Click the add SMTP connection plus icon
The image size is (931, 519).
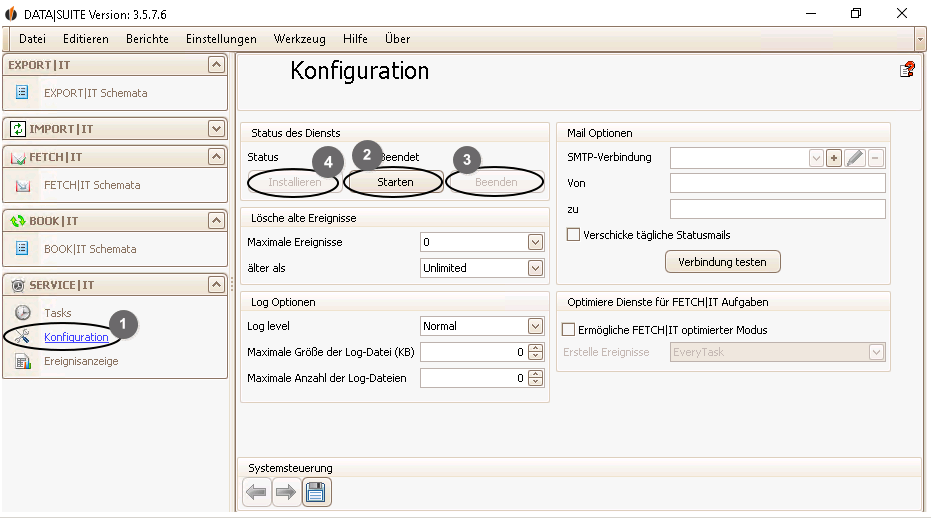coord(834,158)
